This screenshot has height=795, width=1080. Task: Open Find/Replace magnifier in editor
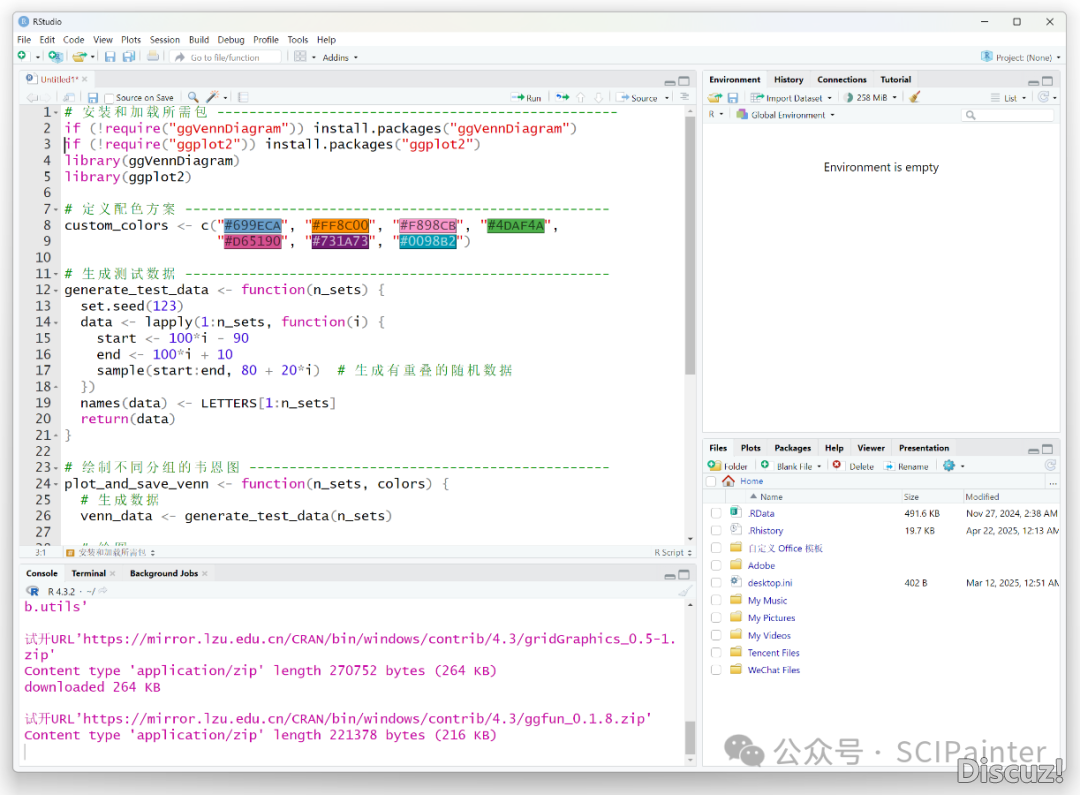tap(193, 98)
